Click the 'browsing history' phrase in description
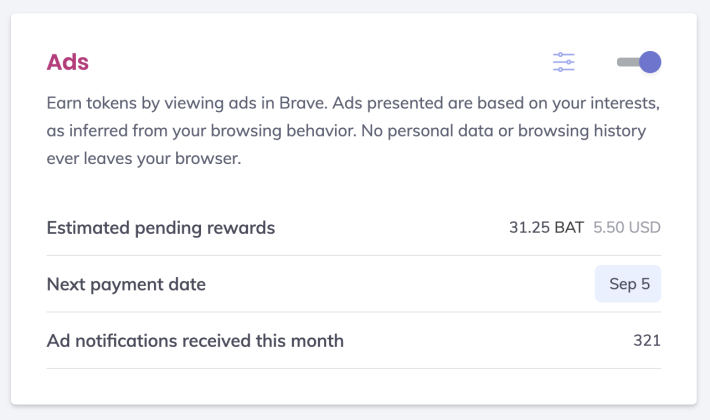The width and height of the screenshot is (710, 420). [x=582, y=131]
